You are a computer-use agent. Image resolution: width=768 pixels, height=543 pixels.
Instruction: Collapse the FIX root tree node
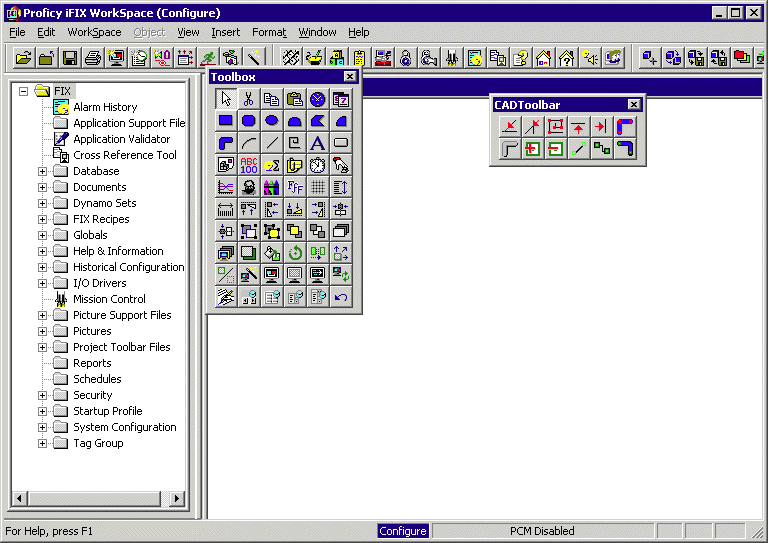click(x=23, y=91)
